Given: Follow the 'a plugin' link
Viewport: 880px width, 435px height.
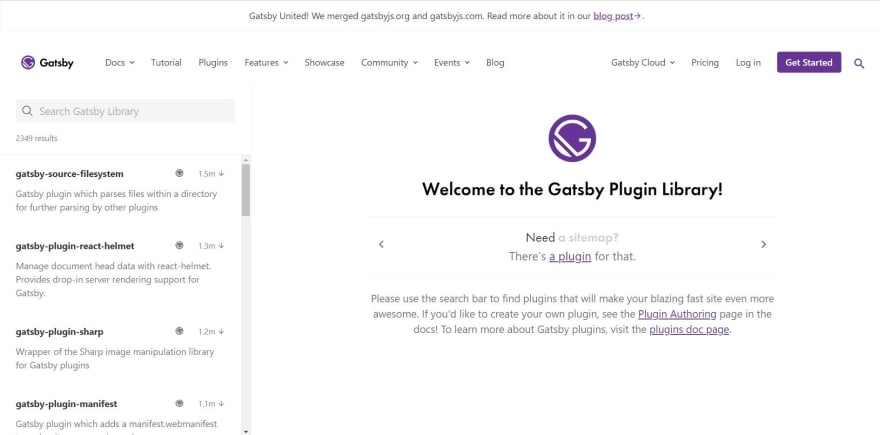Looking at the screenshot, I should [570, 257].
